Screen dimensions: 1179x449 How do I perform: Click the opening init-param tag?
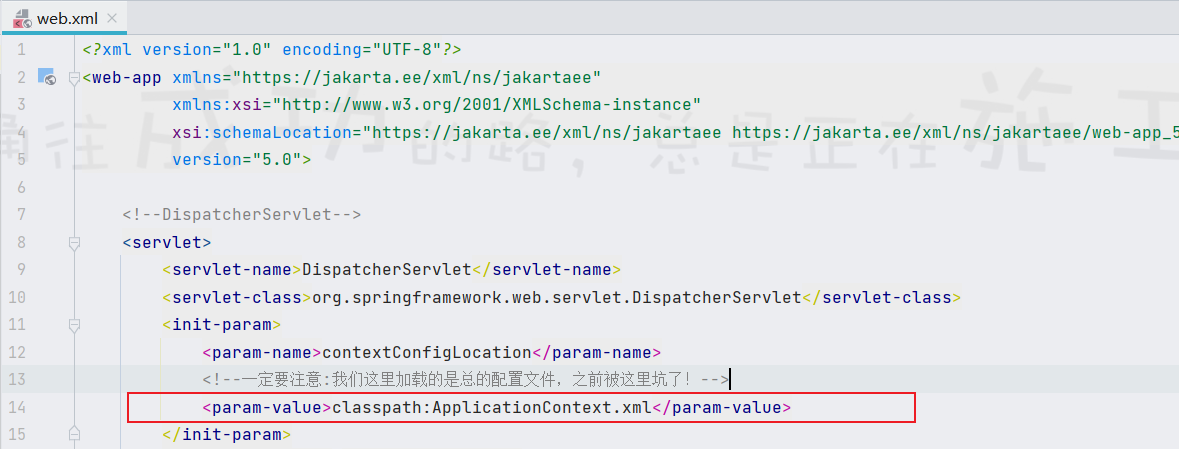tap(222, 325)
